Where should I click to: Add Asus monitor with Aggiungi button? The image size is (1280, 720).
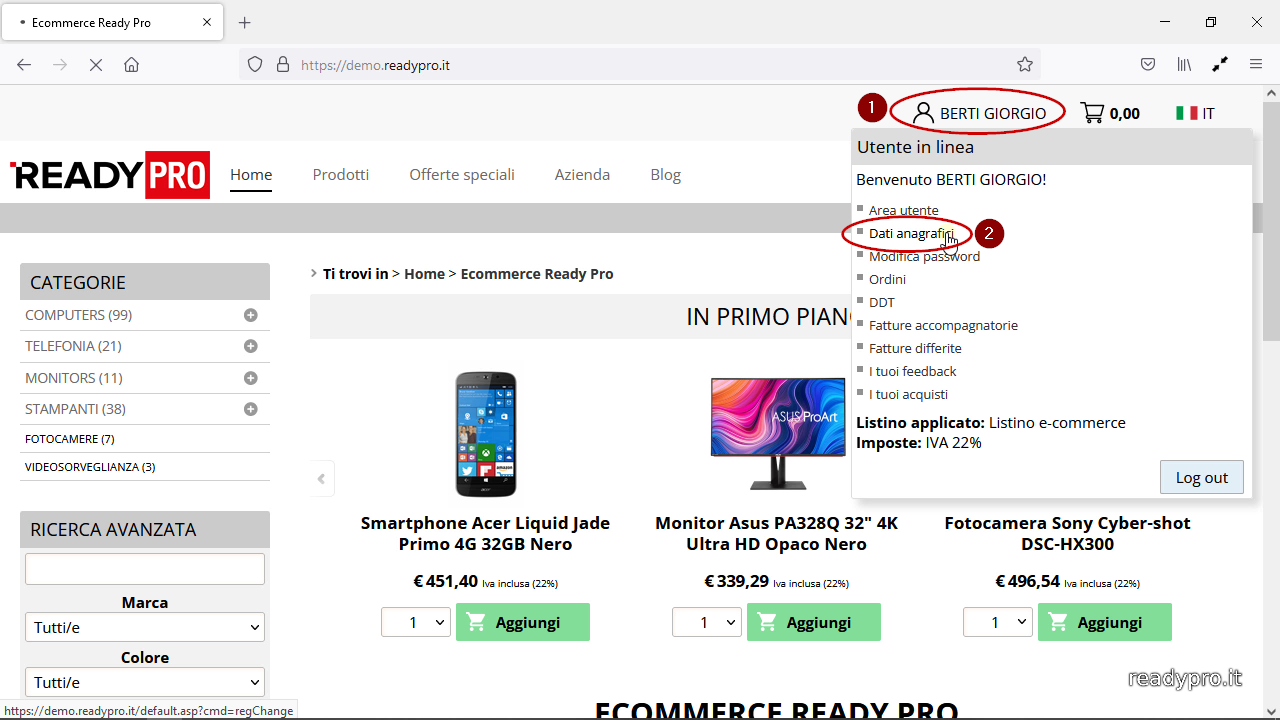[x=814, y=622]
